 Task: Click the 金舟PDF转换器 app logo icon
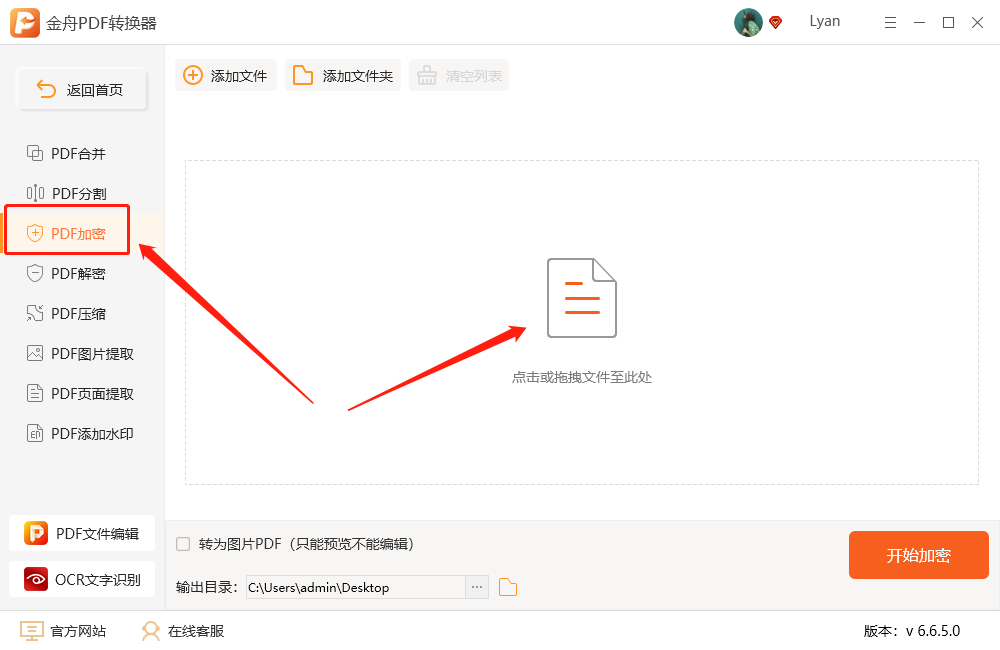tap(25, 23)
